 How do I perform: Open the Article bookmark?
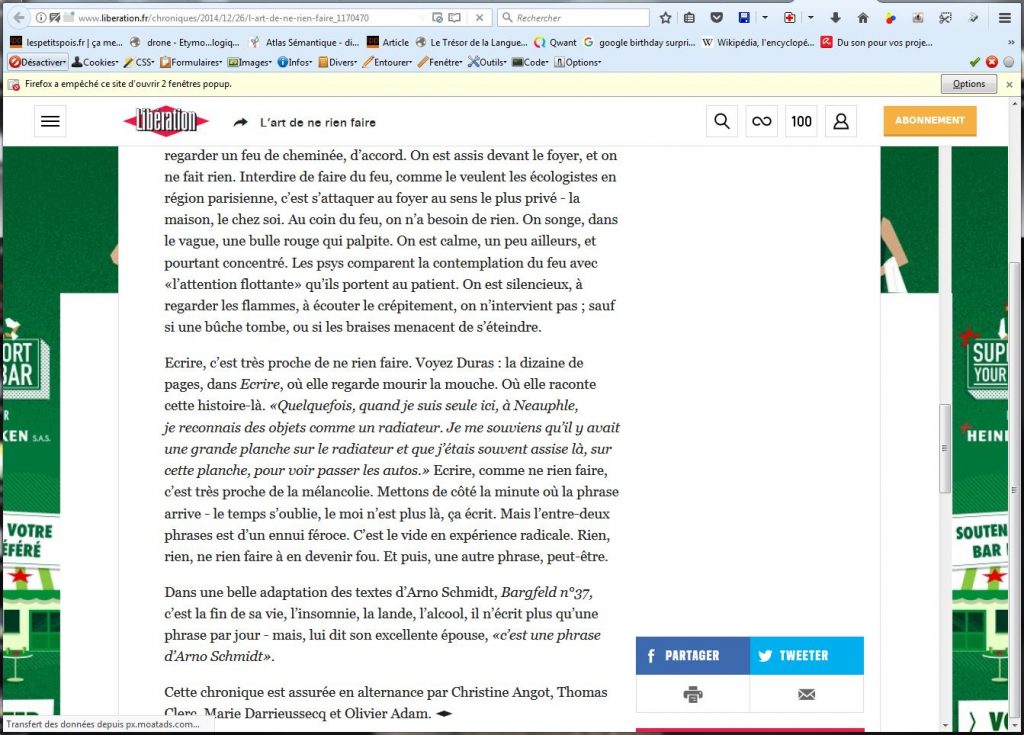tap(388, 42)
